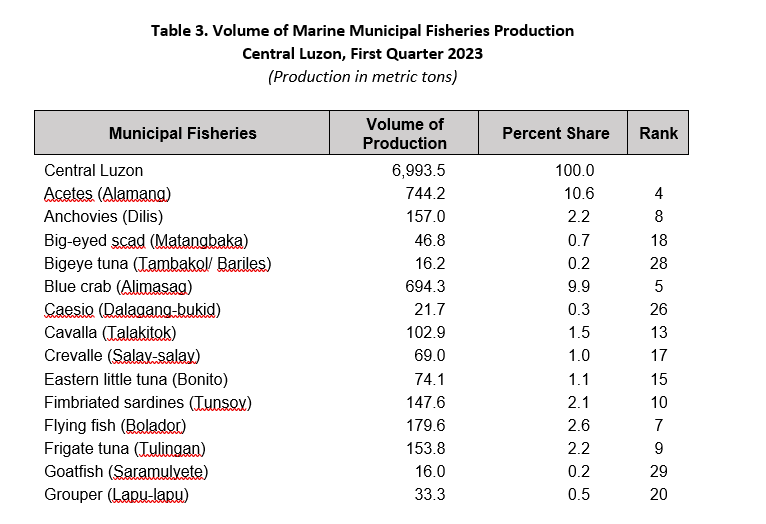Click the 'Bigeye tuna (Tambakol/ Bariles)' label
The width and height of the screenshot is (766, 524).
tap(157, 264)
